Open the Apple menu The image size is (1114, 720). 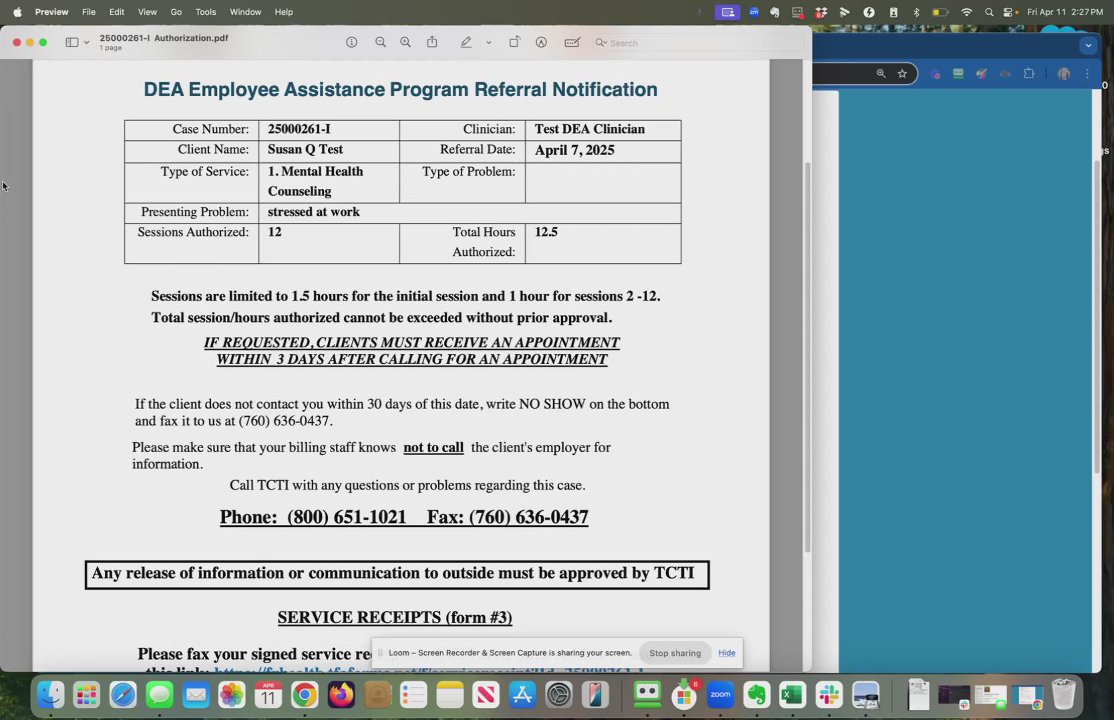[x=17, y=12]
